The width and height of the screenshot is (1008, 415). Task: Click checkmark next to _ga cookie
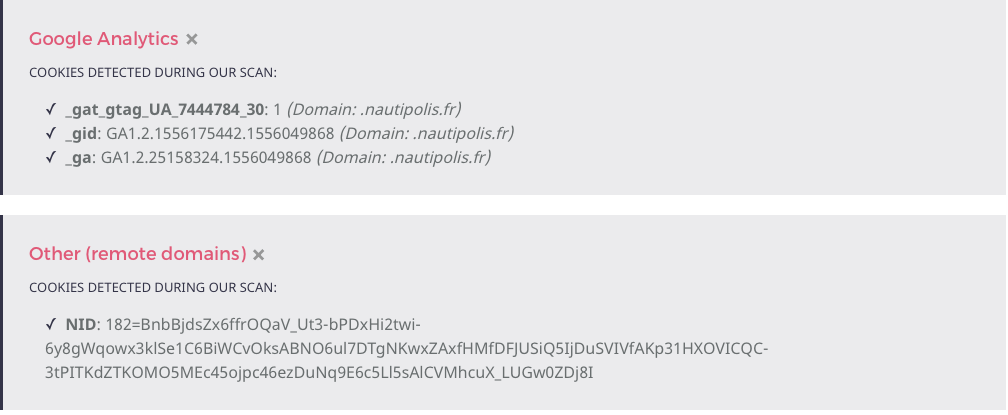pyautogui.click(x=51, y=157)
